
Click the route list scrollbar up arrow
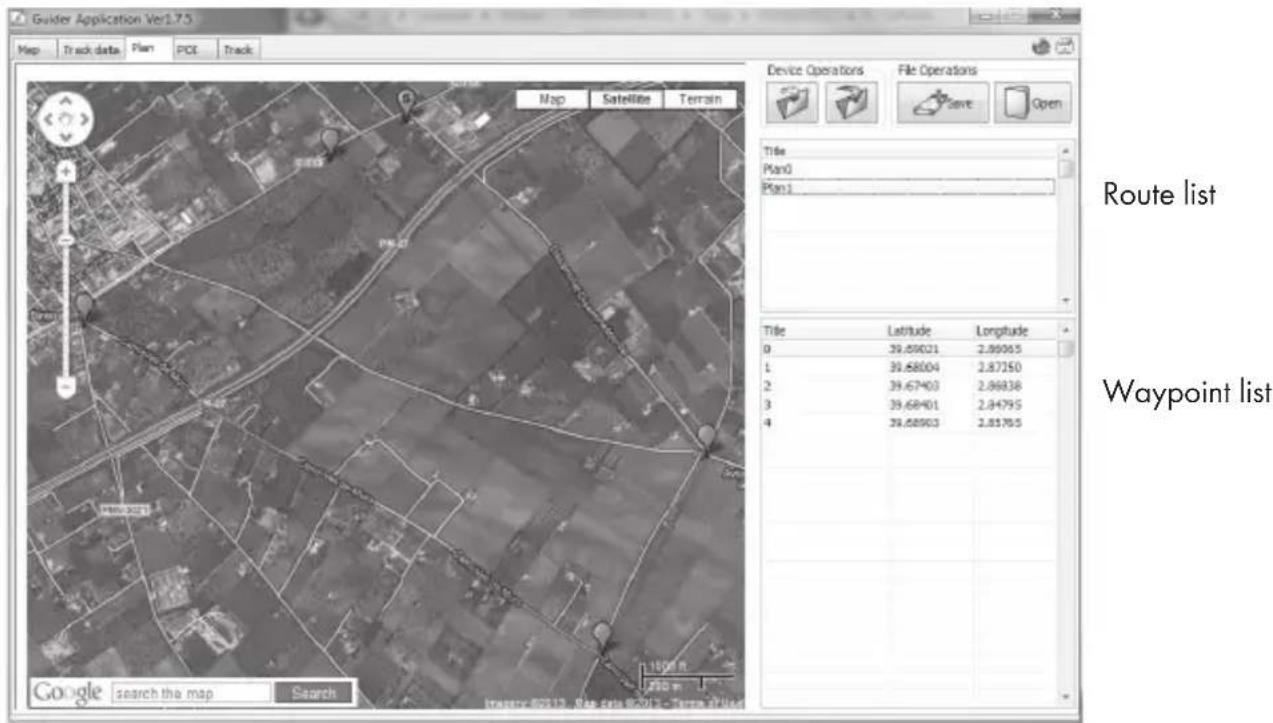(x=1066, y=150)
